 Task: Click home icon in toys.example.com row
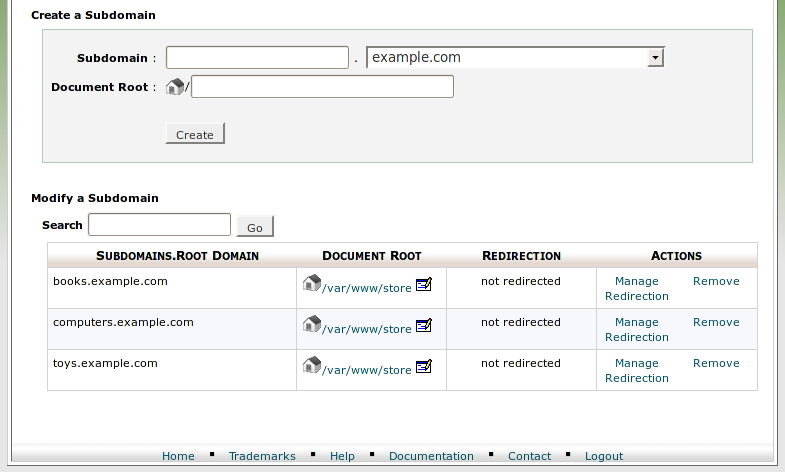[311, 366]
